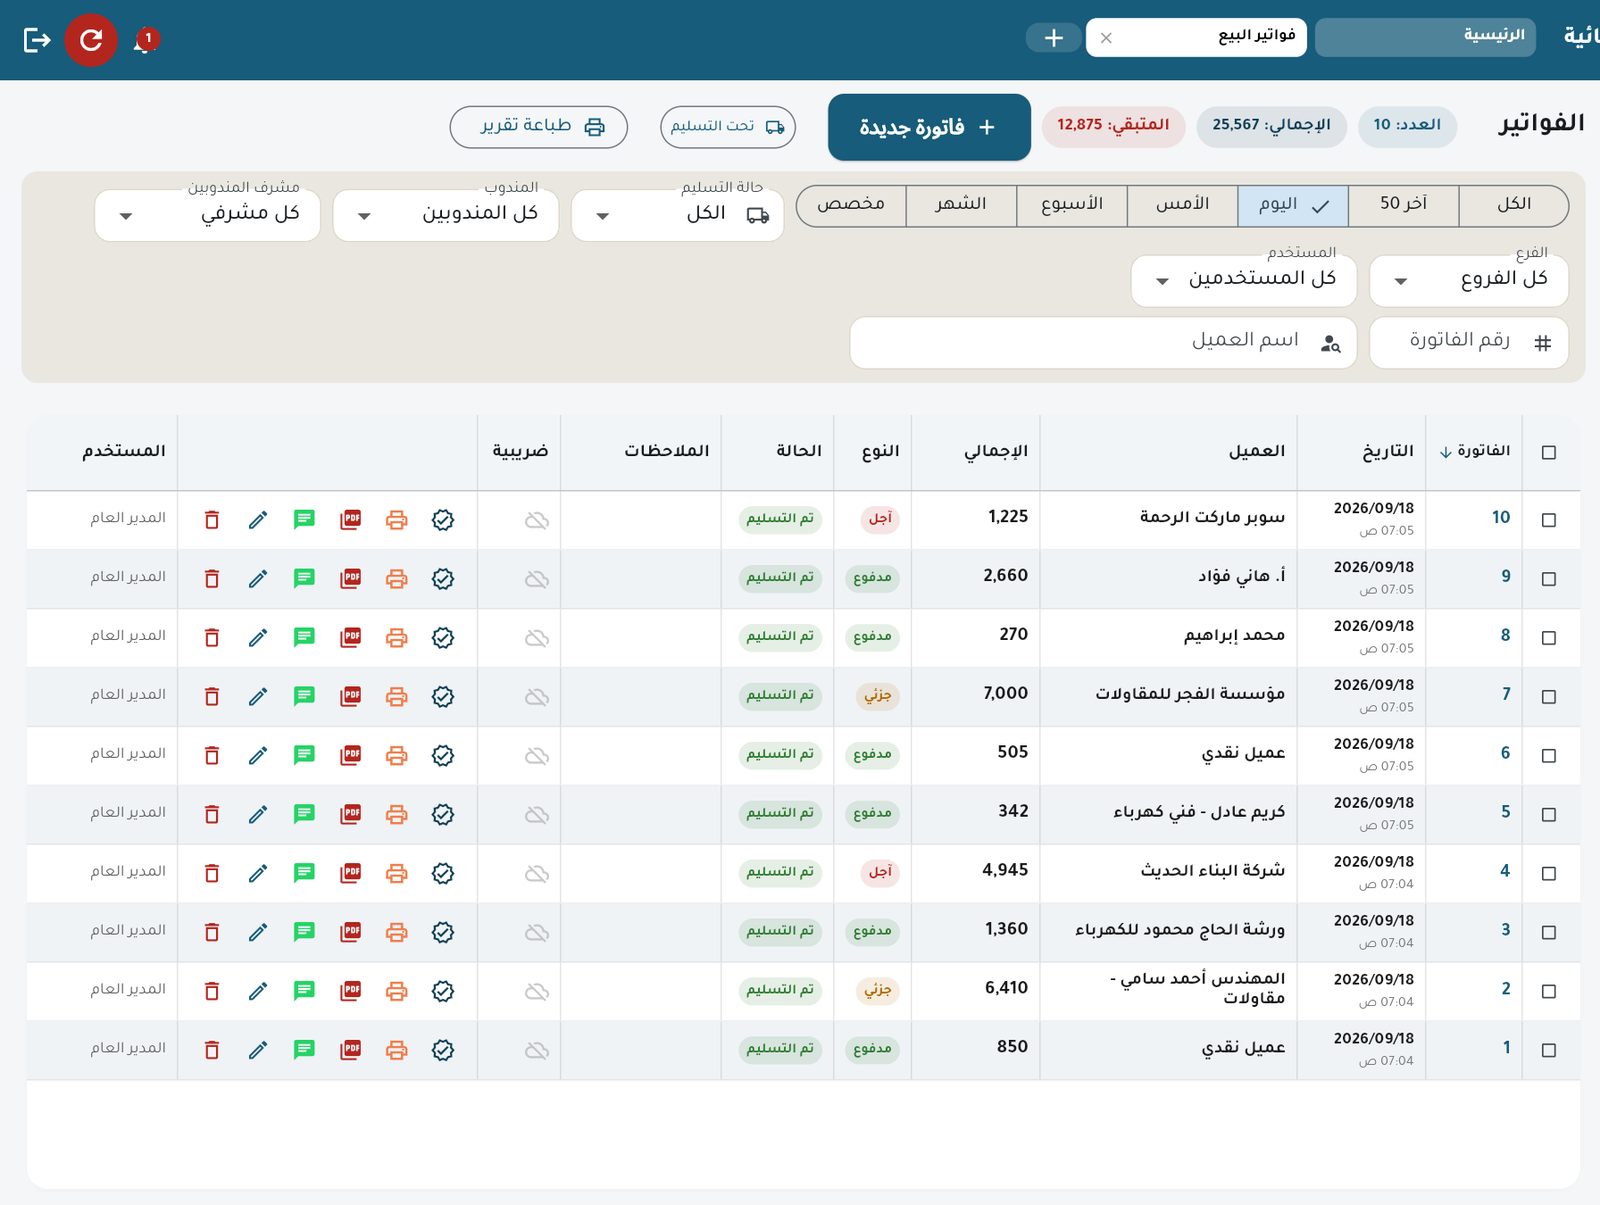The width and height of the screenshot is (1600, 1205).
Task: Print invoice 3 with printer icon
Action: click(397, 933)
